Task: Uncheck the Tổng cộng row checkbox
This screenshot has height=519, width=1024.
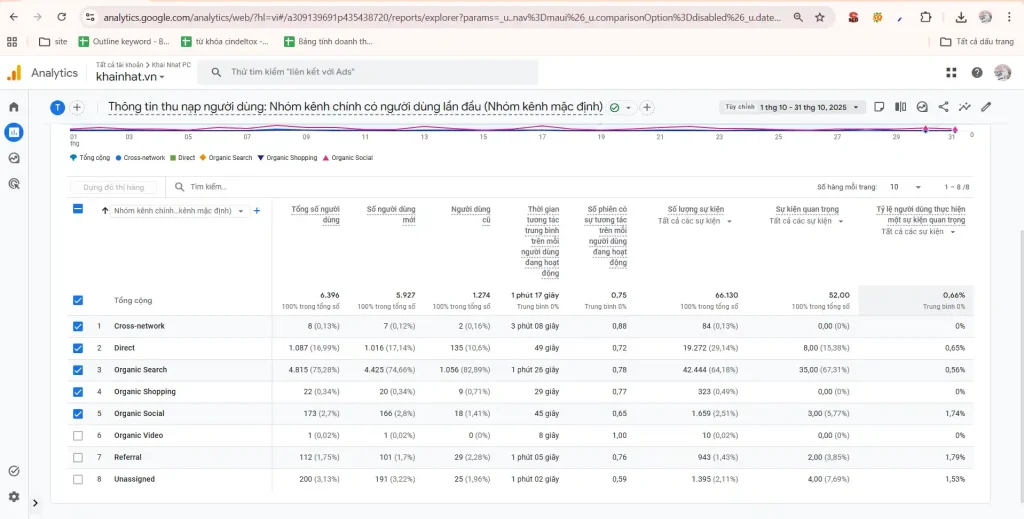Action: 78,300
